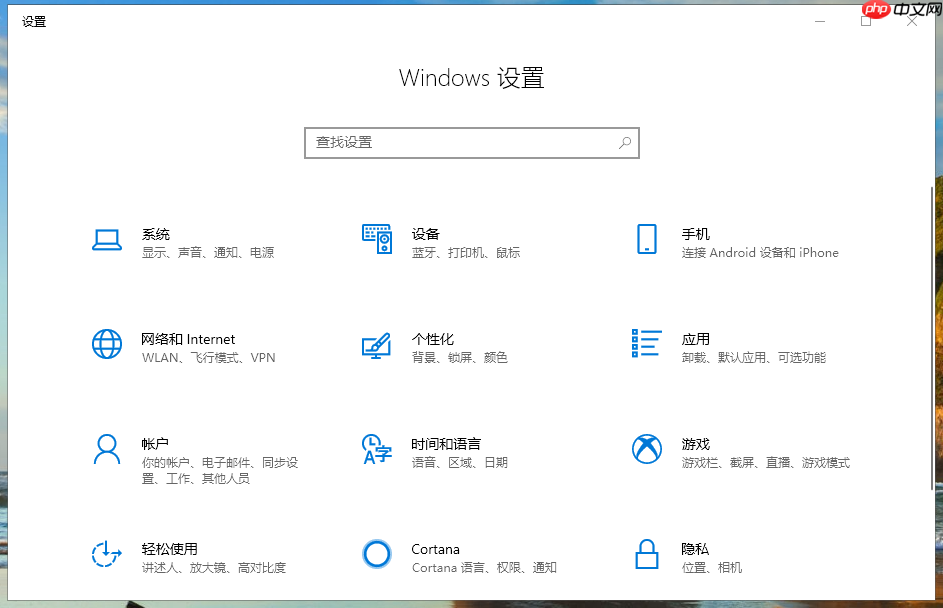The height and width of the screenshot is (608, 943).
Task: Select the 个性化 personalization icon
Action: pos(377,344)
